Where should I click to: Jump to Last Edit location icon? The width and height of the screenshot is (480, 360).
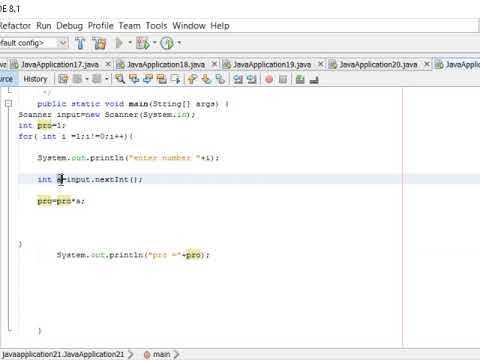click(x=63, y=79)
